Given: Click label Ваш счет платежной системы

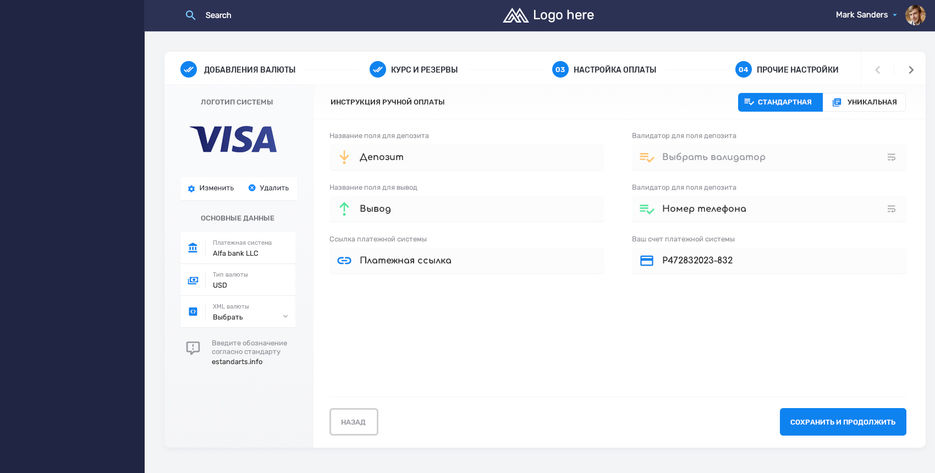Looking at the screenshot, I should click(x=683, y=239).
